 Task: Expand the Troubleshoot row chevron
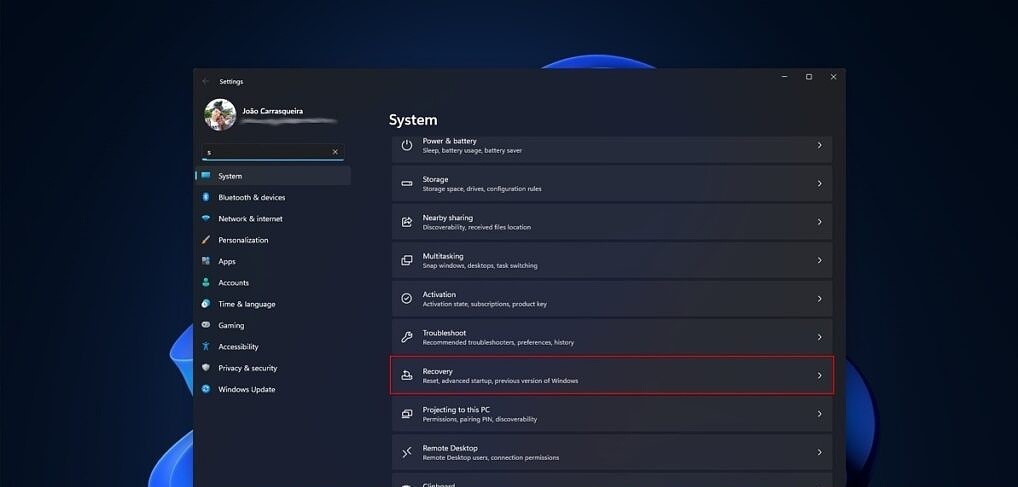point(819,337)
